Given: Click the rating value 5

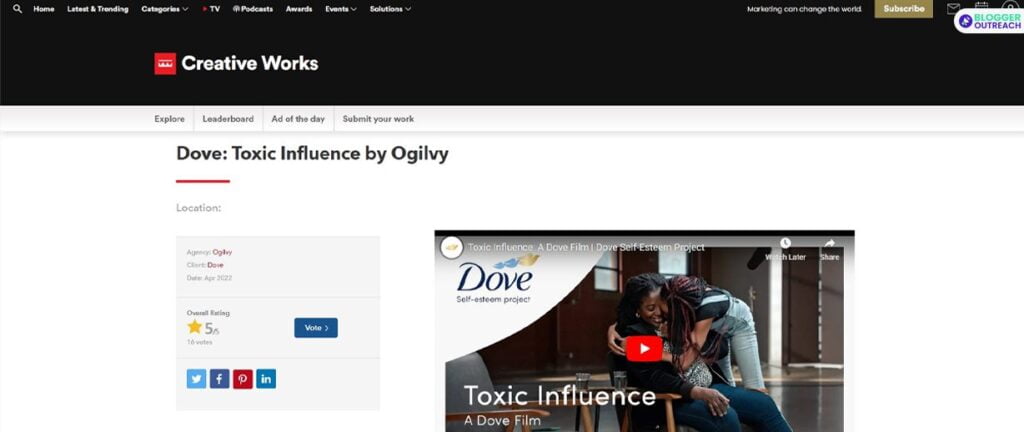Looking at the screenshot, I should pyautogui.click(x=209, y=328).
